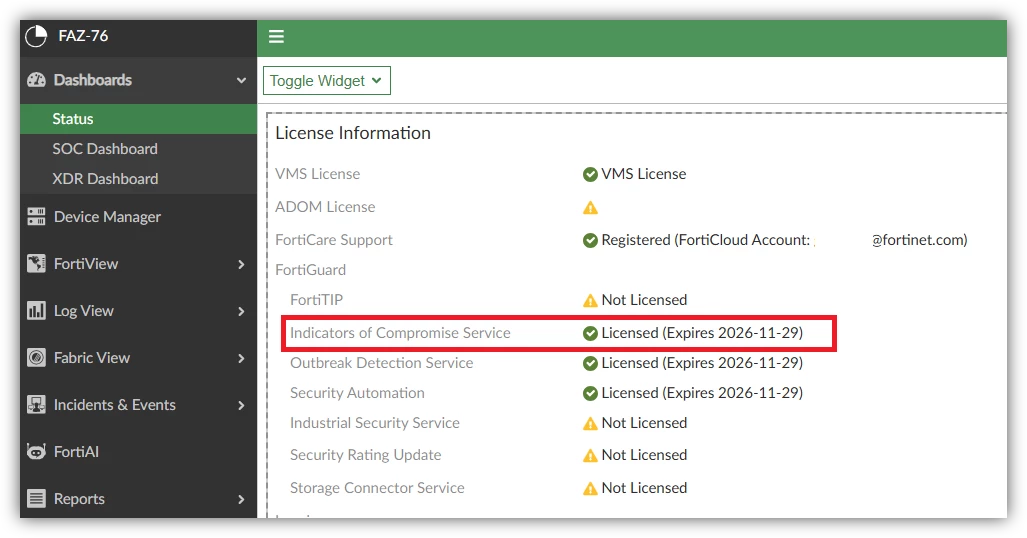Click the Security Rating Update label
The width and height of the screenshot is (1027, 538).
(366, 455)
